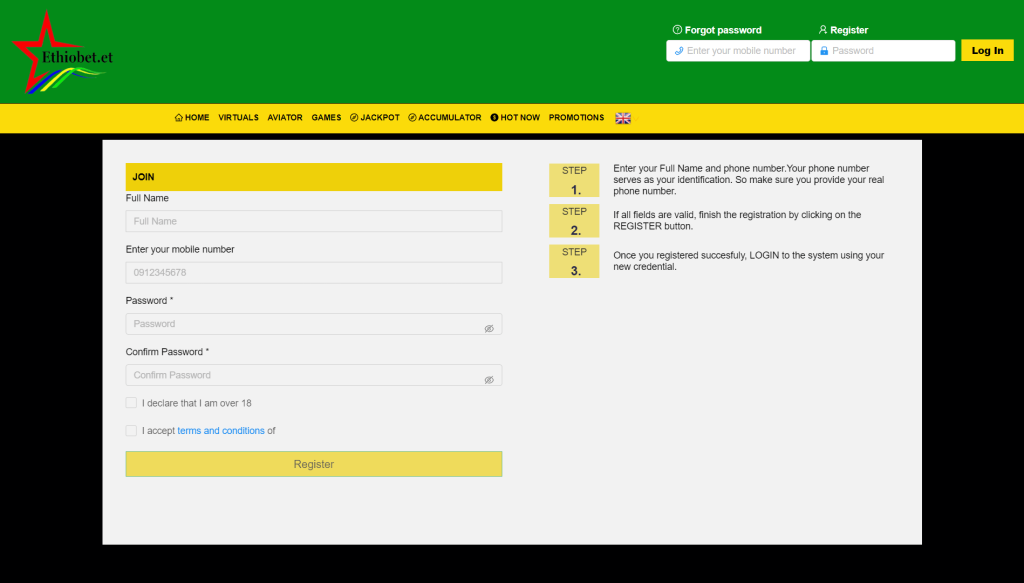The width and height of the screenshot is (1024, 583).
Task: Toggle the Password field visibility eye
Action: 489,328
